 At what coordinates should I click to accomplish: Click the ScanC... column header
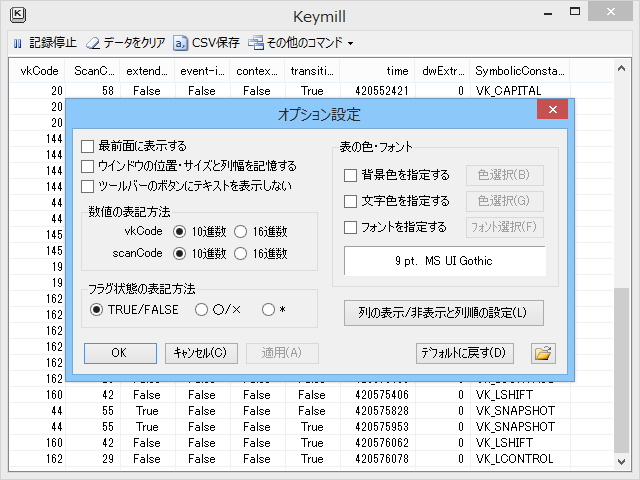point(92,71)
